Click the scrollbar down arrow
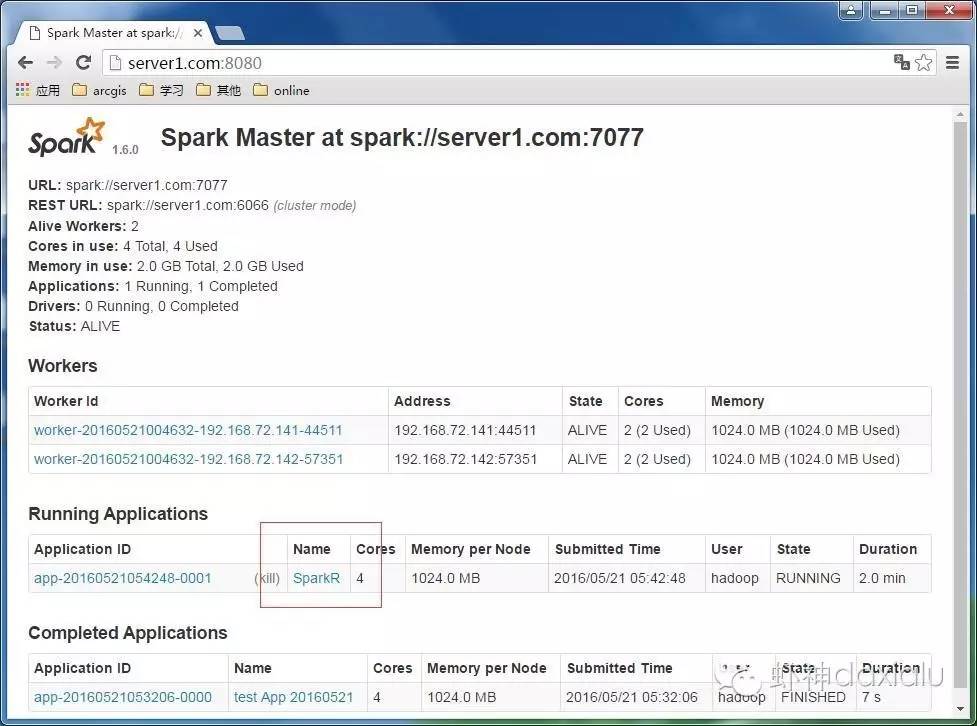The height and width of the screenshot is (726, 977). pyautogui.click(x=960, y=709)
